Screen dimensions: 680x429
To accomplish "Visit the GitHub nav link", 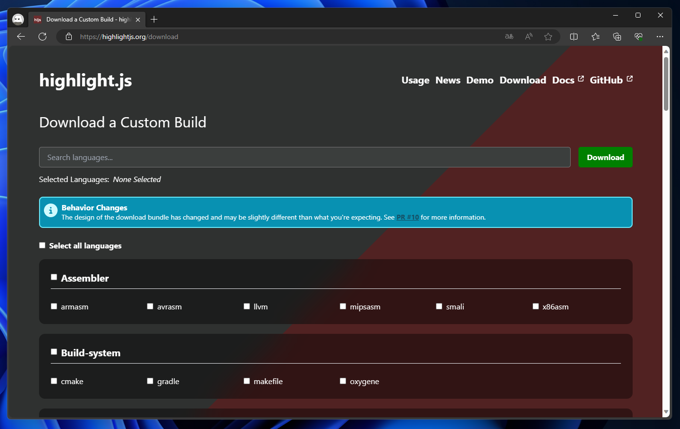I will click(606, 80).
